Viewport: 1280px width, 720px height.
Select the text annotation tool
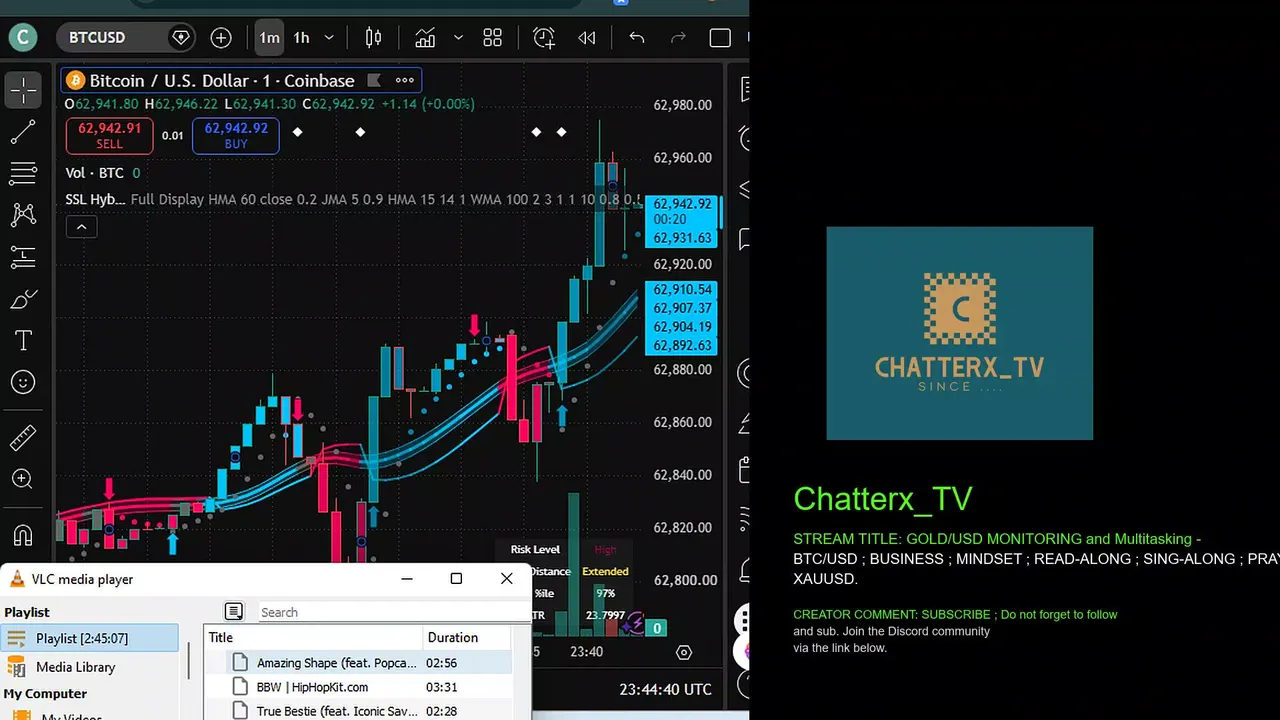tap(23, 341)
